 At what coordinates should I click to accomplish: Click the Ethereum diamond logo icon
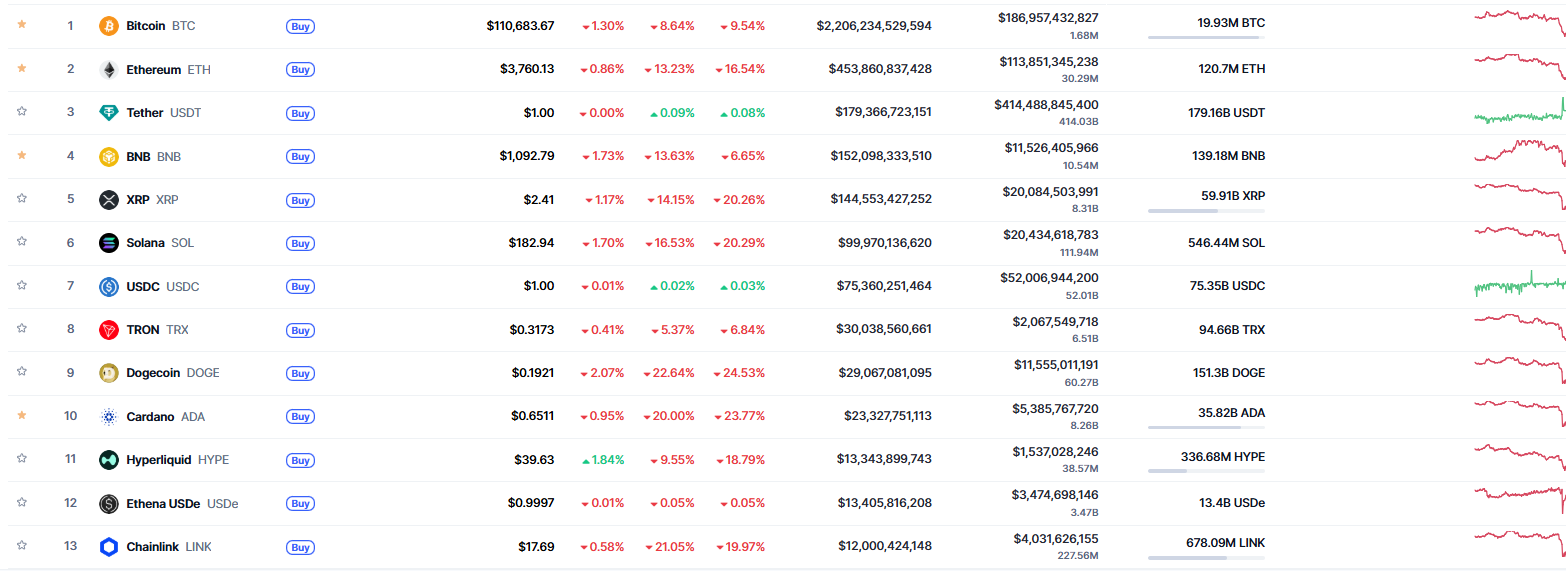109,70
